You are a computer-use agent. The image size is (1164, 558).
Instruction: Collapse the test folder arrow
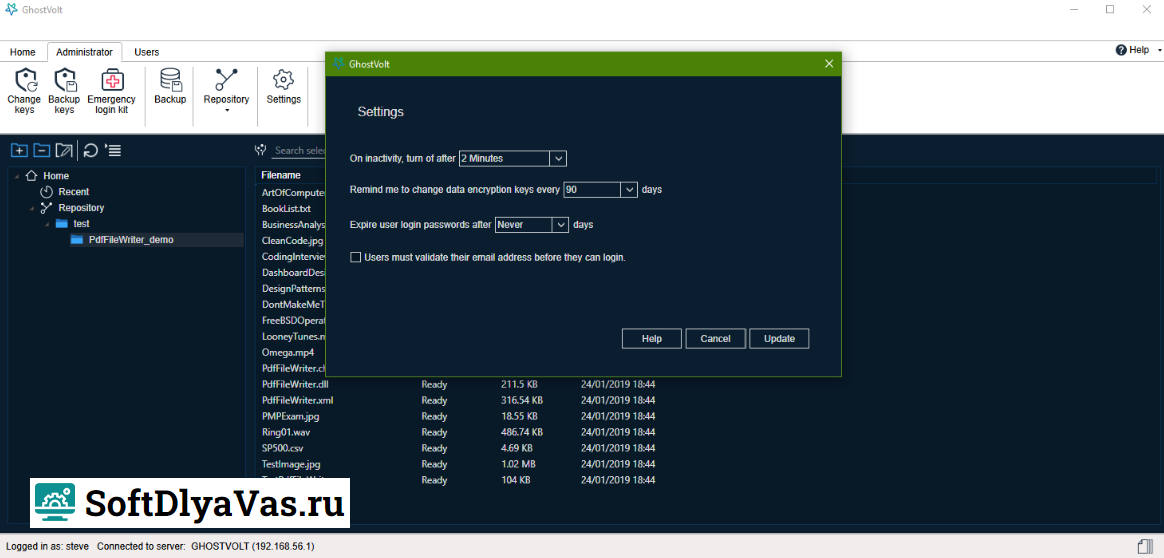pyautogui.click(x=47, y=223)
